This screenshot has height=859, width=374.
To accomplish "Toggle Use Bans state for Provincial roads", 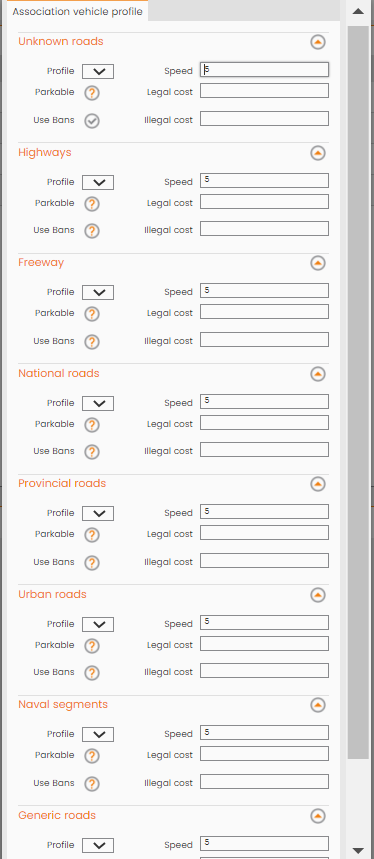I will point(92,563).
